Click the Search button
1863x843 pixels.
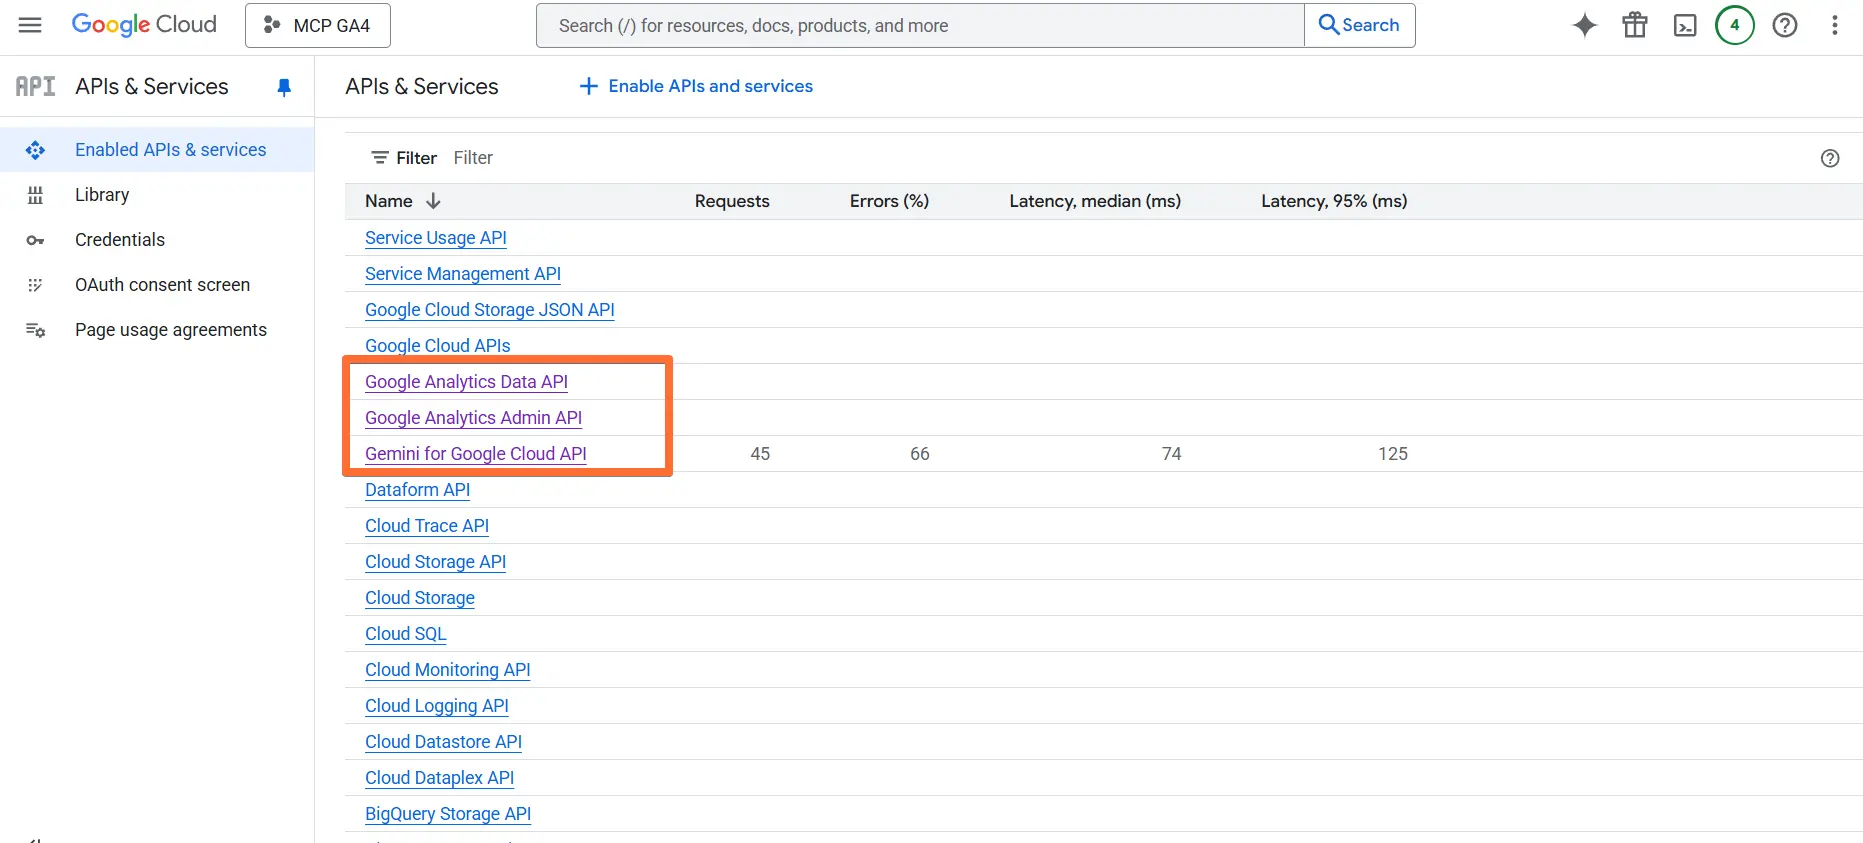(x=1360, y=25)
